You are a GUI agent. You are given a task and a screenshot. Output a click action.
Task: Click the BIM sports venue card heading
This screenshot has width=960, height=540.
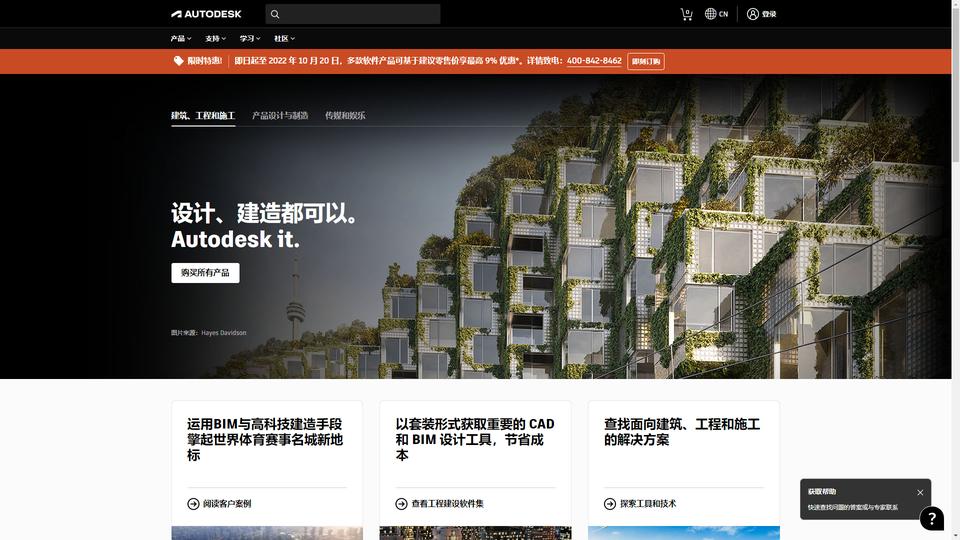[x=265, y=440]
